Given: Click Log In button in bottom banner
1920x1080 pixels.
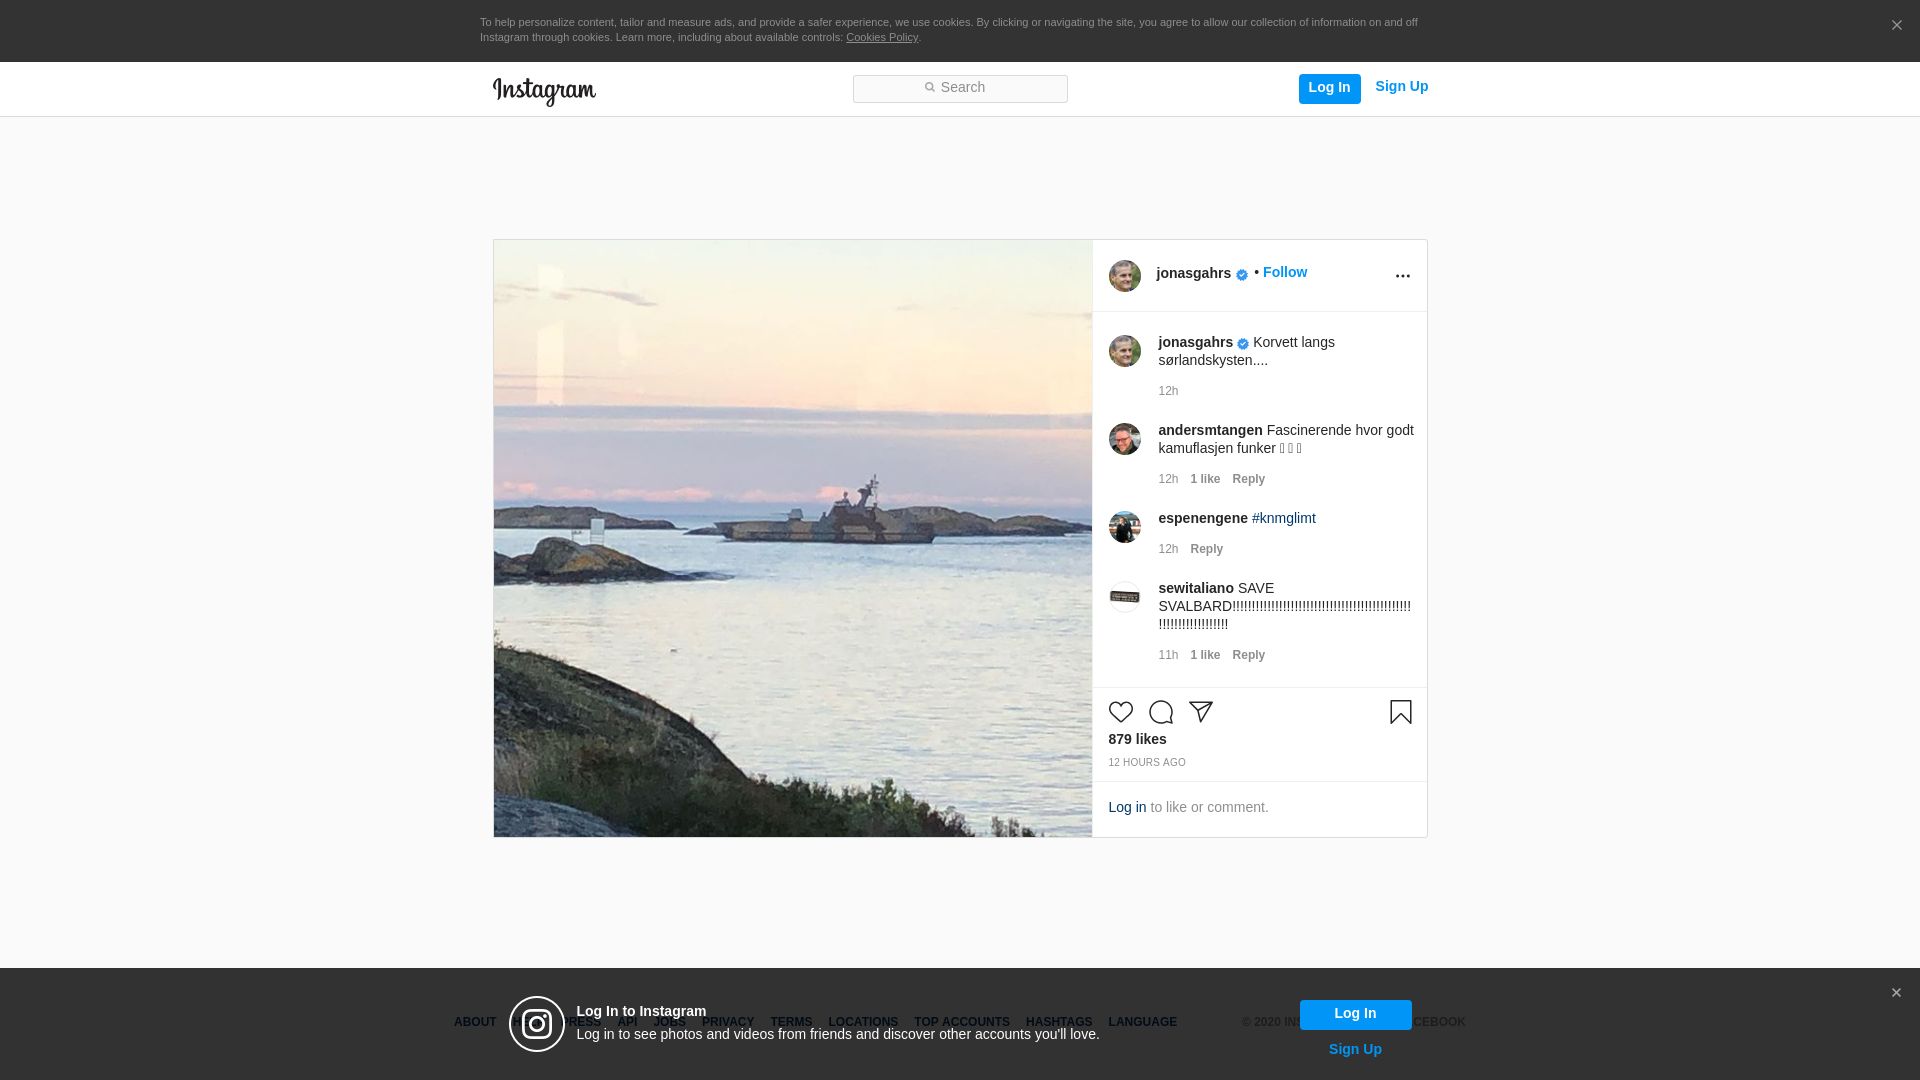Looking at the screenshot, I should point(1355,1014).
